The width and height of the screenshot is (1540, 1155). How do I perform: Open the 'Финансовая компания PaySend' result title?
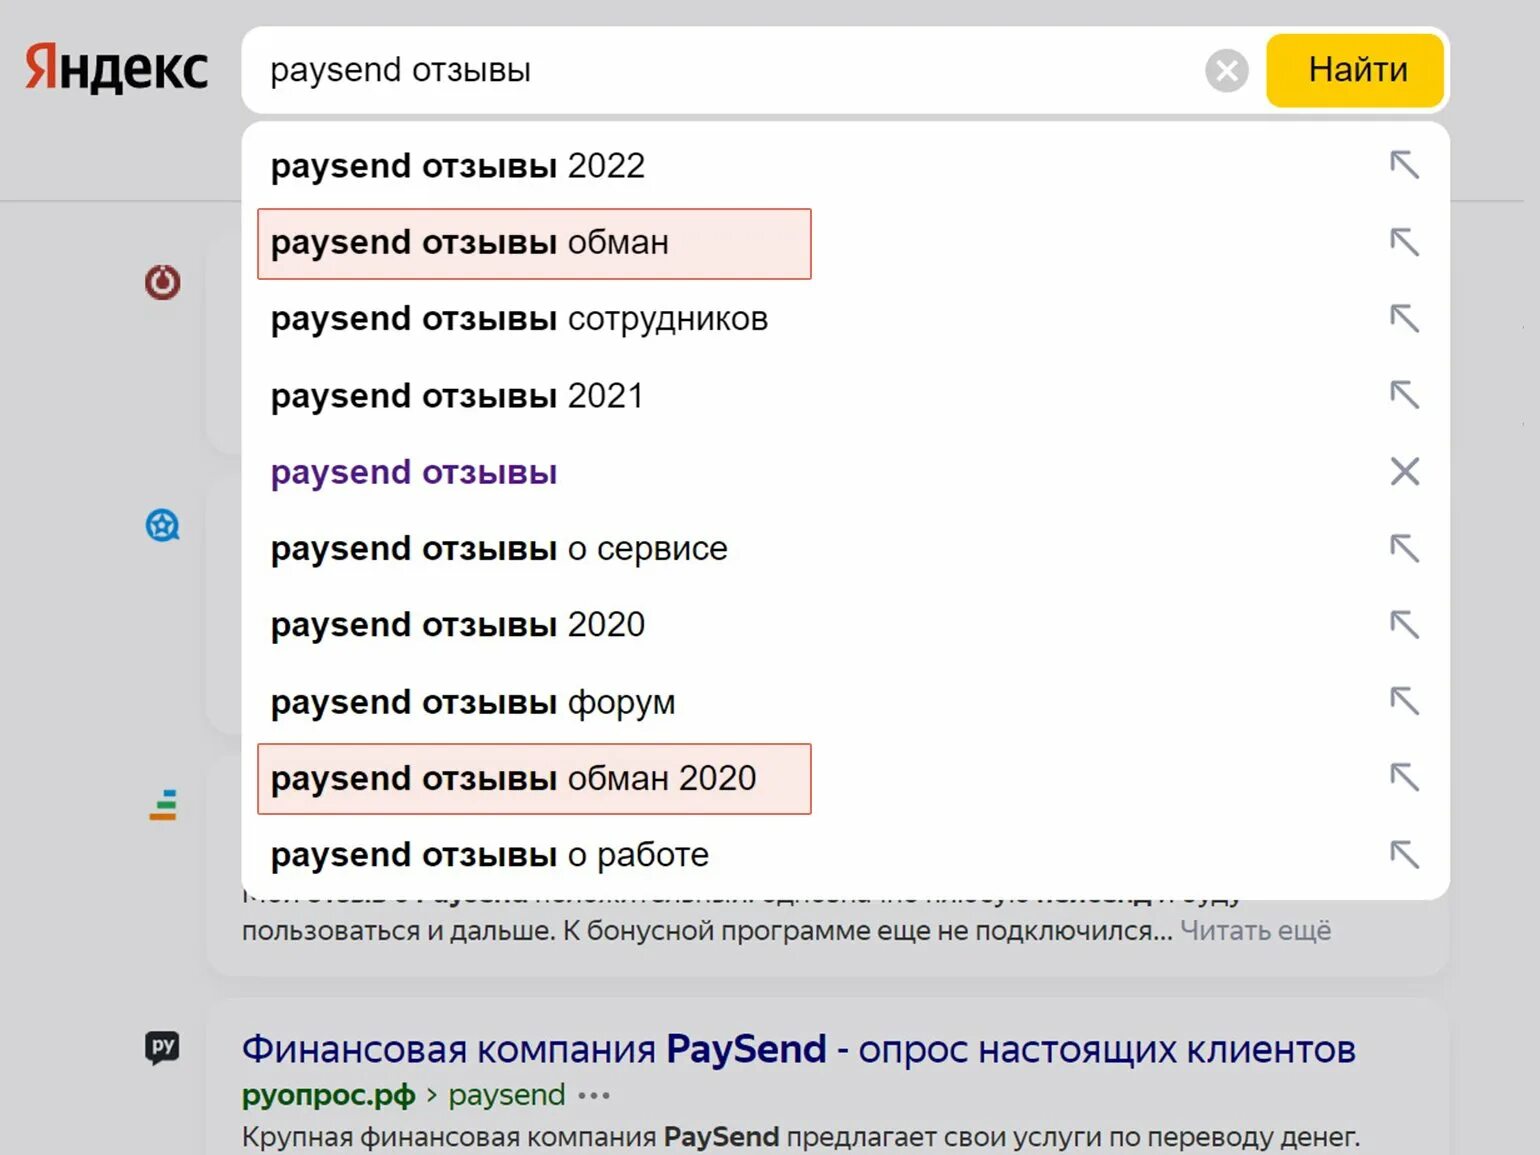pos(798,1049)
